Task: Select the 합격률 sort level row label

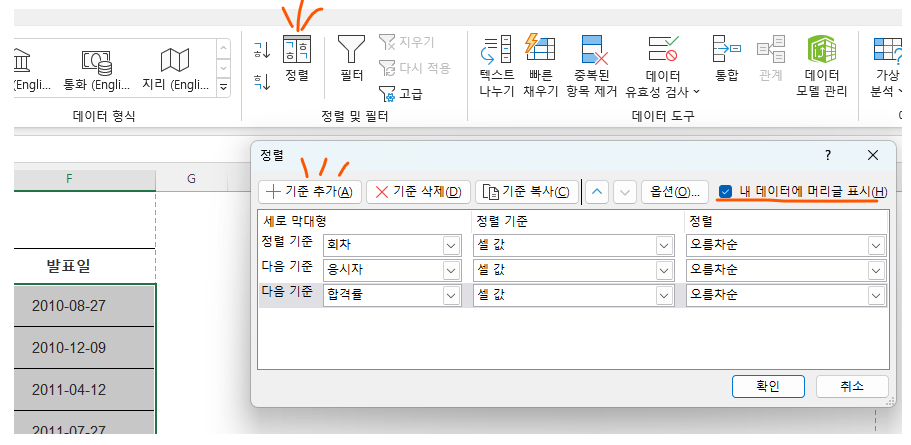Action: 287,292
